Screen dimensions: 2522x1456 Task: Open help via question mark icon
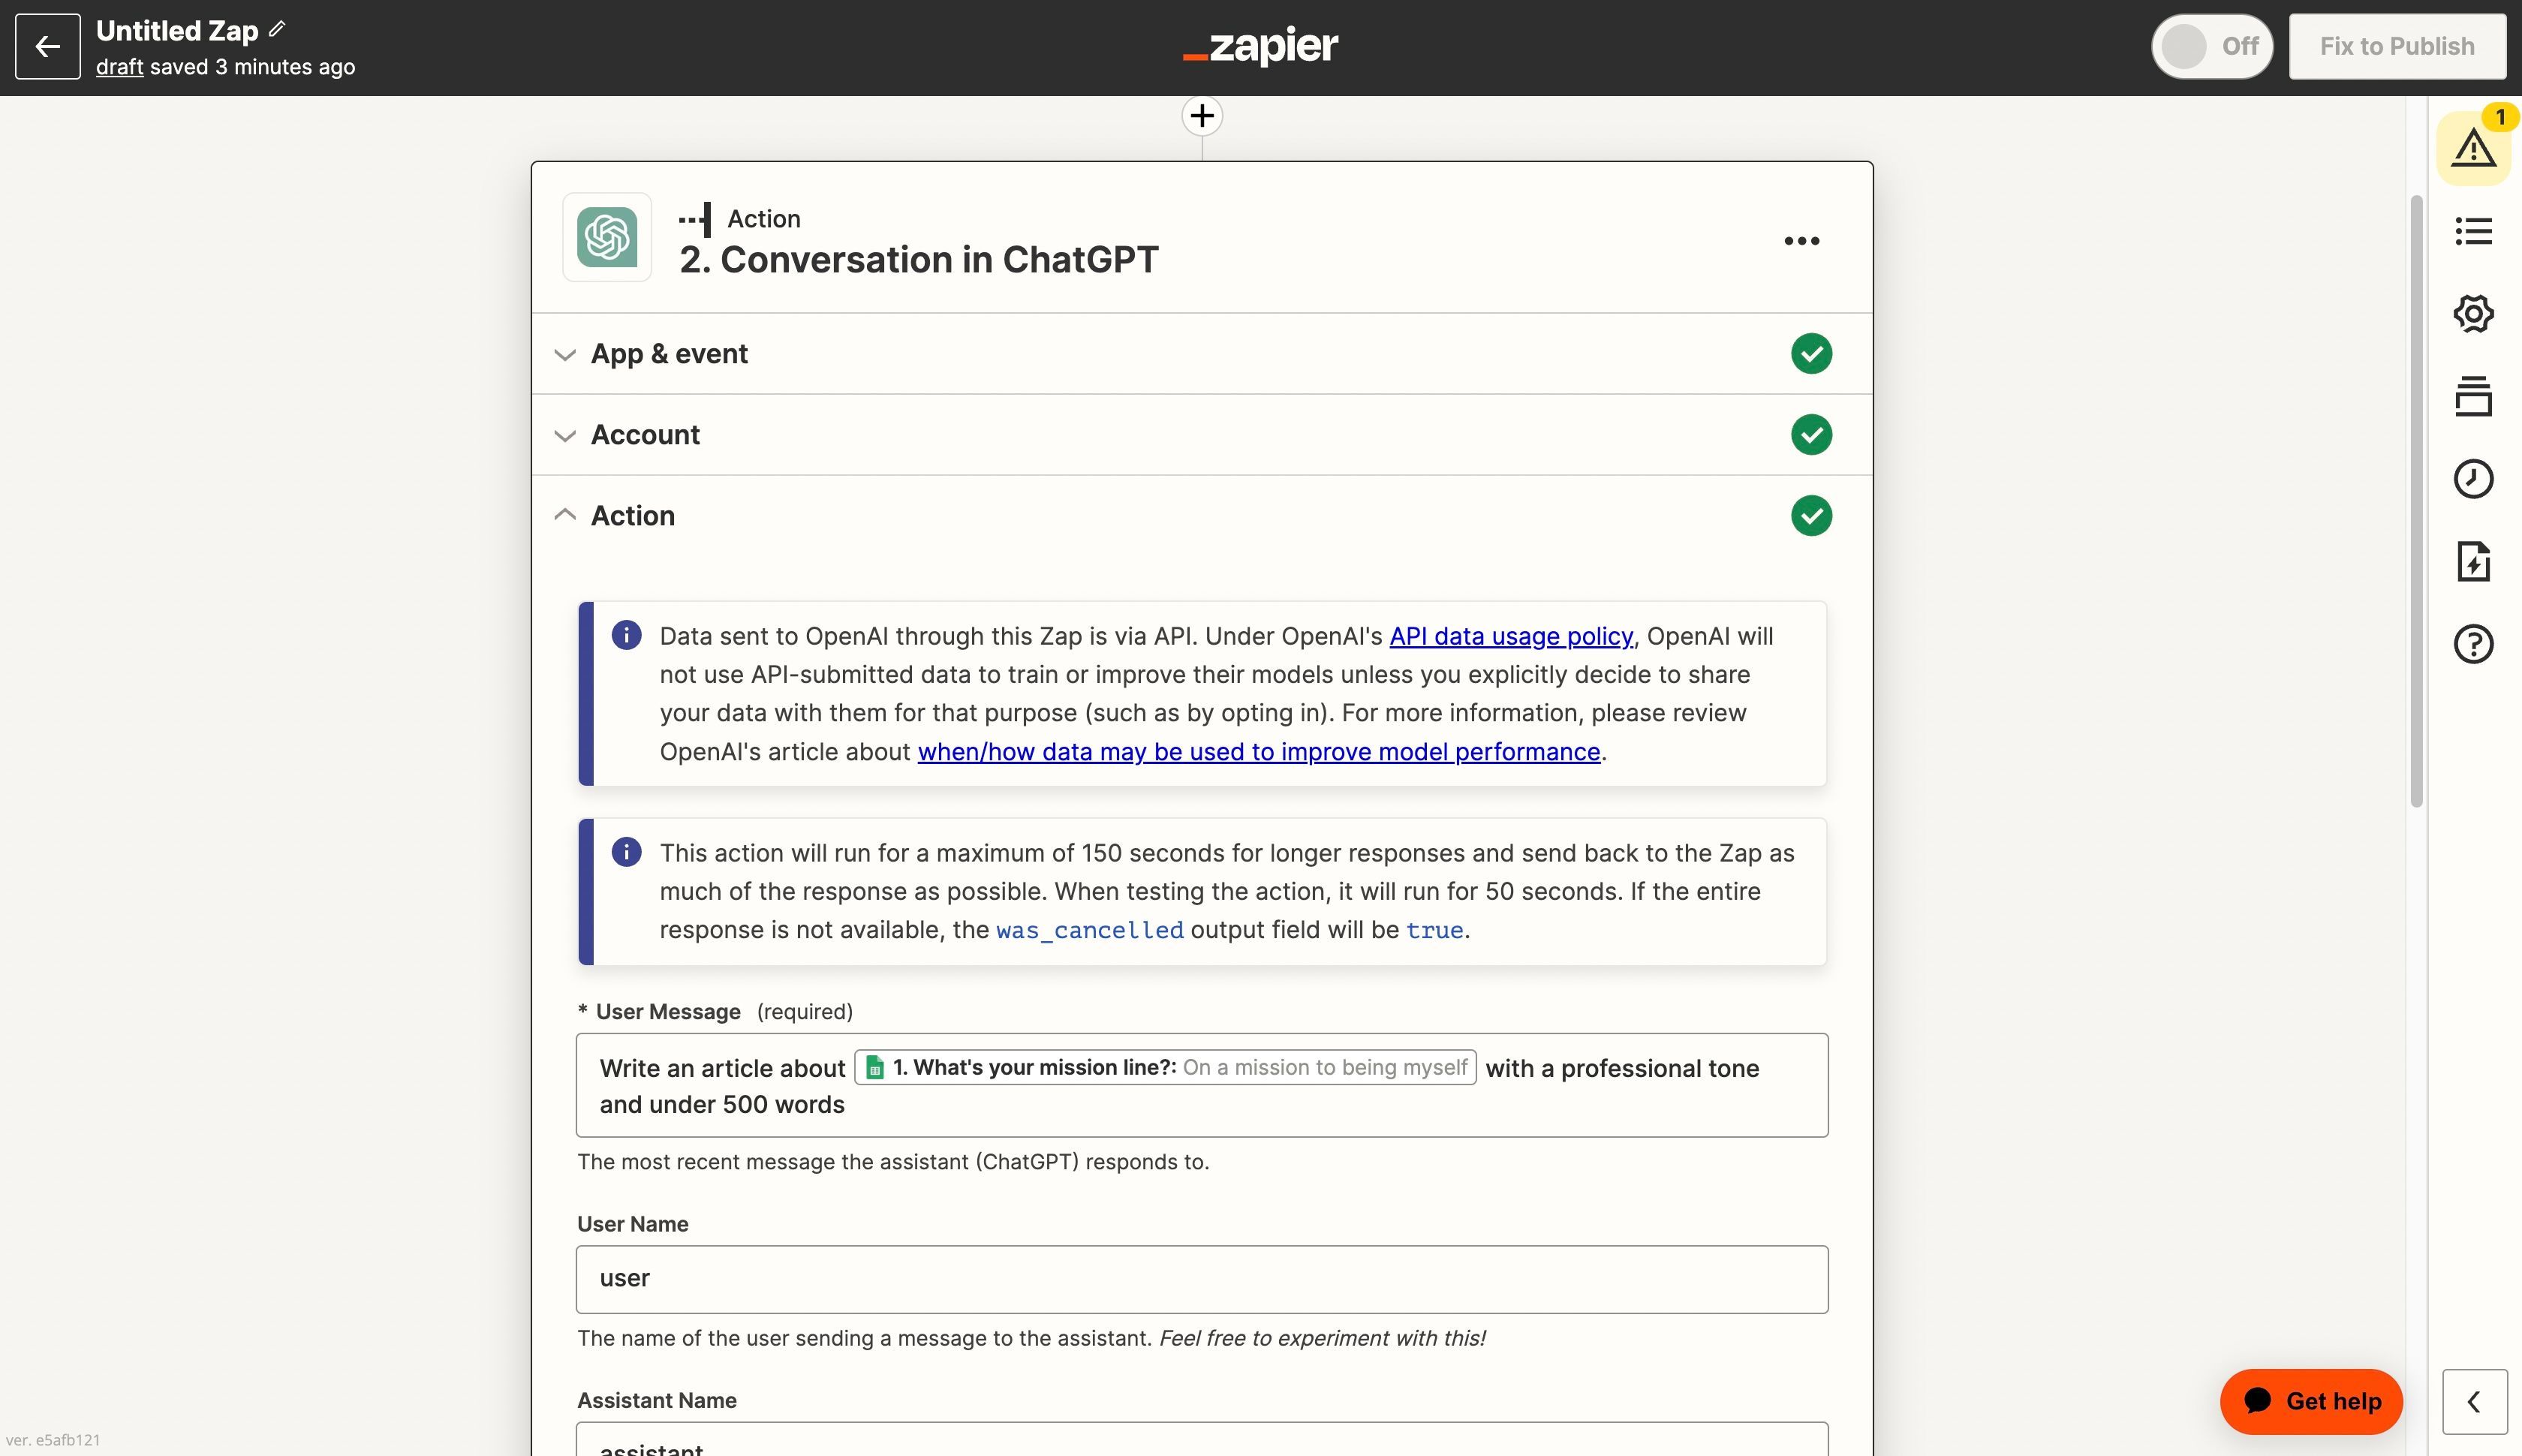point(2472,644)
